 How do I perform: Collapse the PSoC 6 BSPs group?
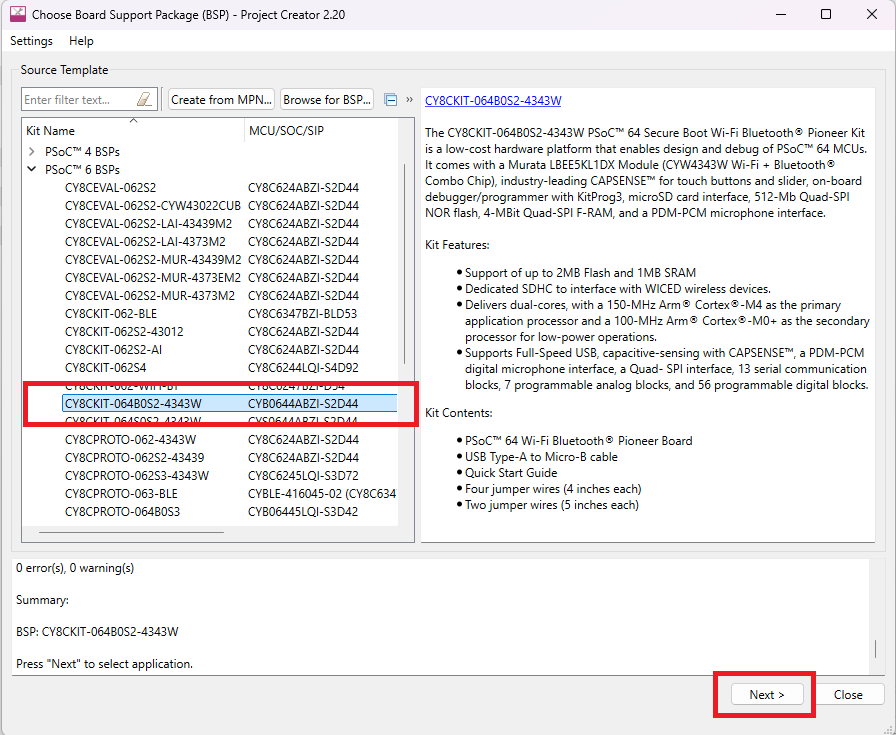point(32,169)
